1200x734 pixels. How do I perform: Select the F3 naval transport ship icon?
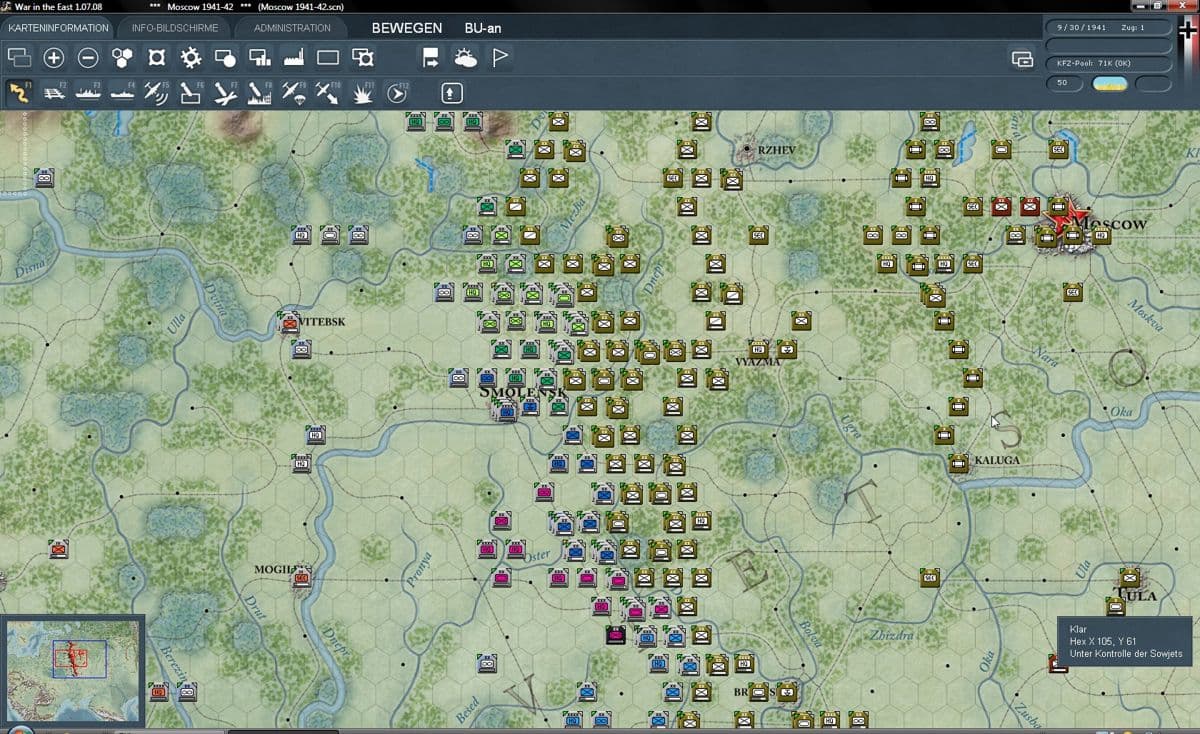click(88, 92)
